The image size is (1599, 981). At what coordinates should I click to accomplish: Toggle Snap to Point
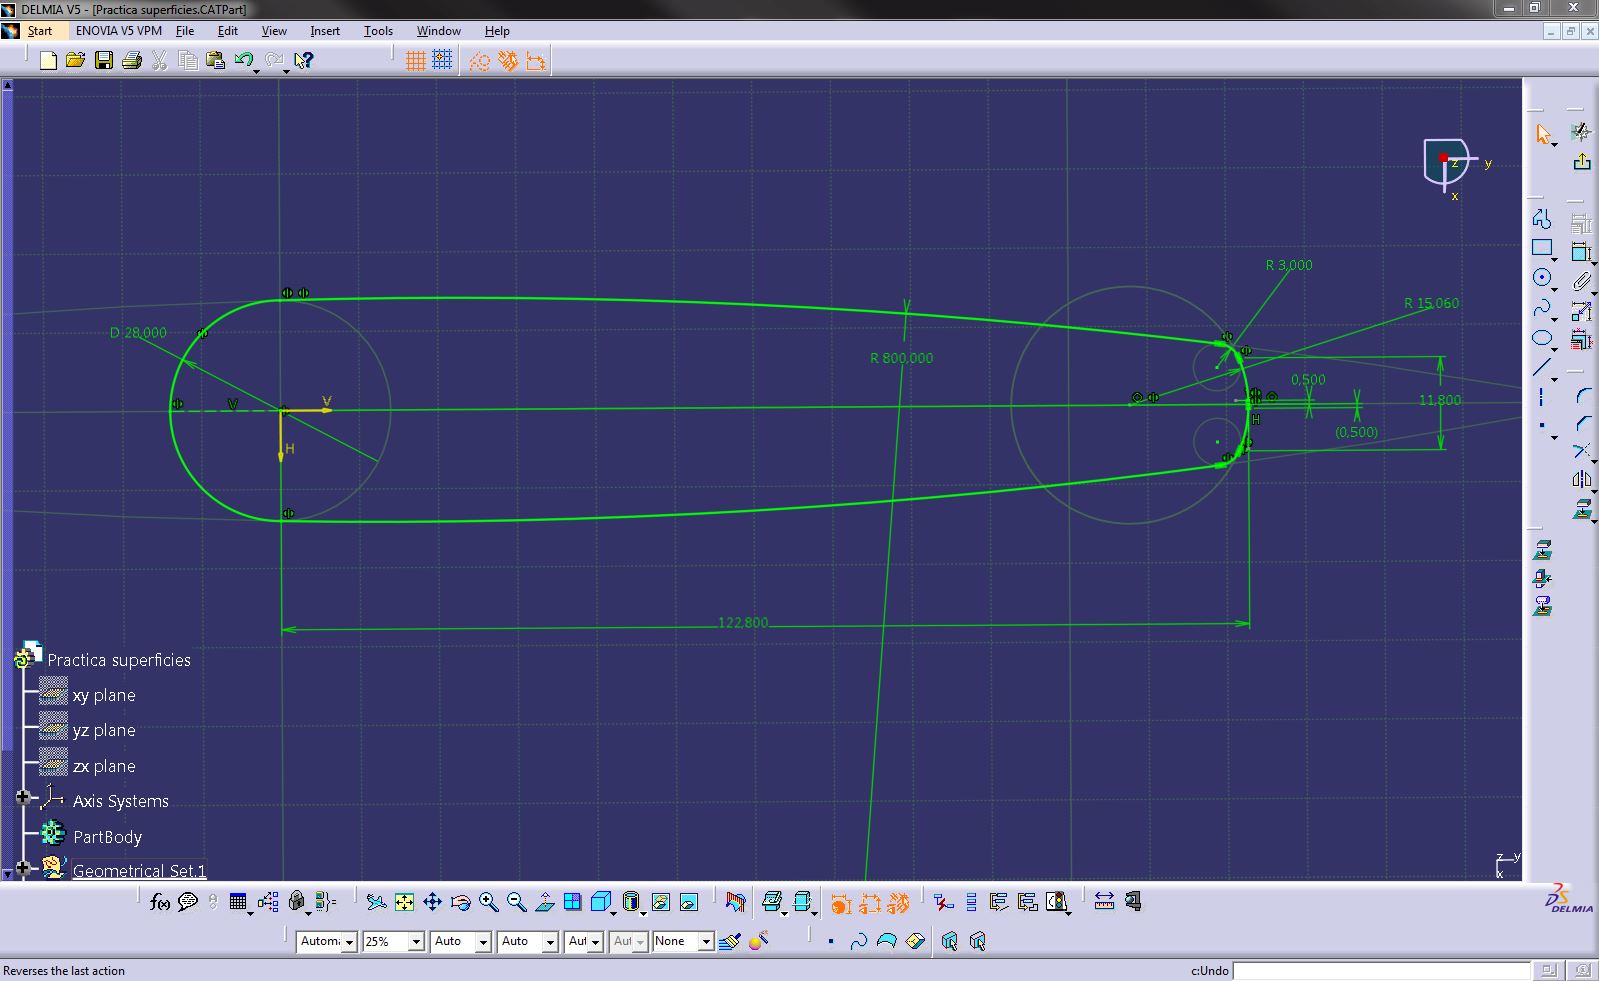click(x=442, y=61)
